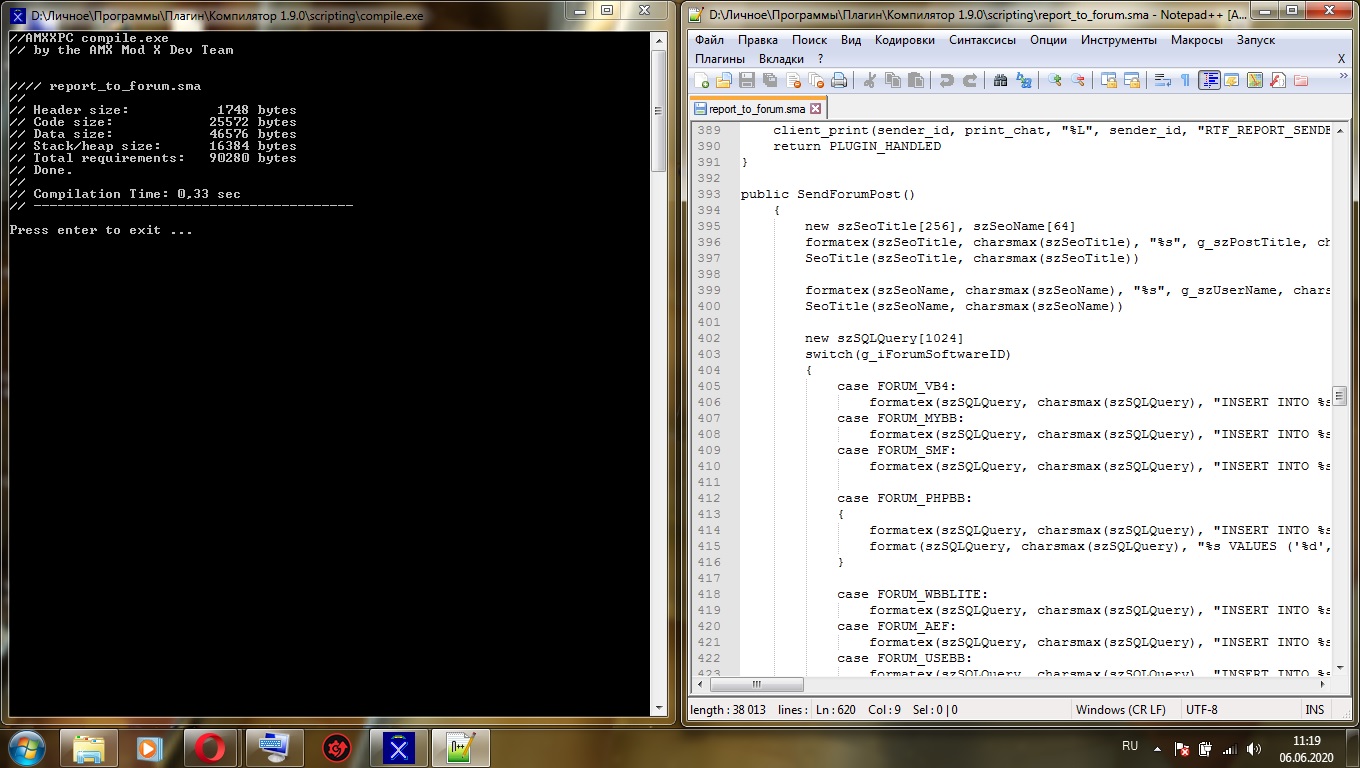Create a new file in Notepad++ toolbar
The height and width of the screenshot is (768, 1360).
point(703,81)
